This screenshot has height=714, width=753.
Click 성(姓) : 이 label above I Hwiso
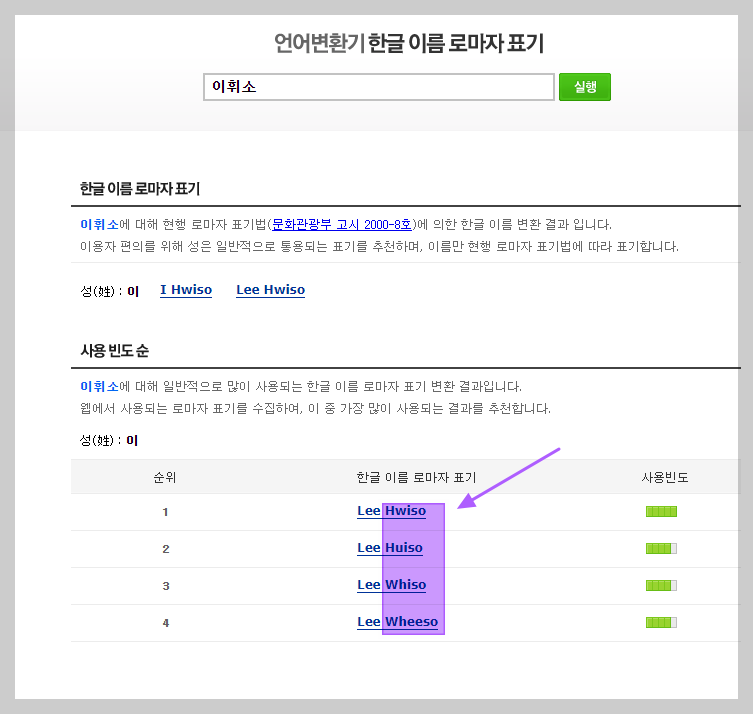109,291
